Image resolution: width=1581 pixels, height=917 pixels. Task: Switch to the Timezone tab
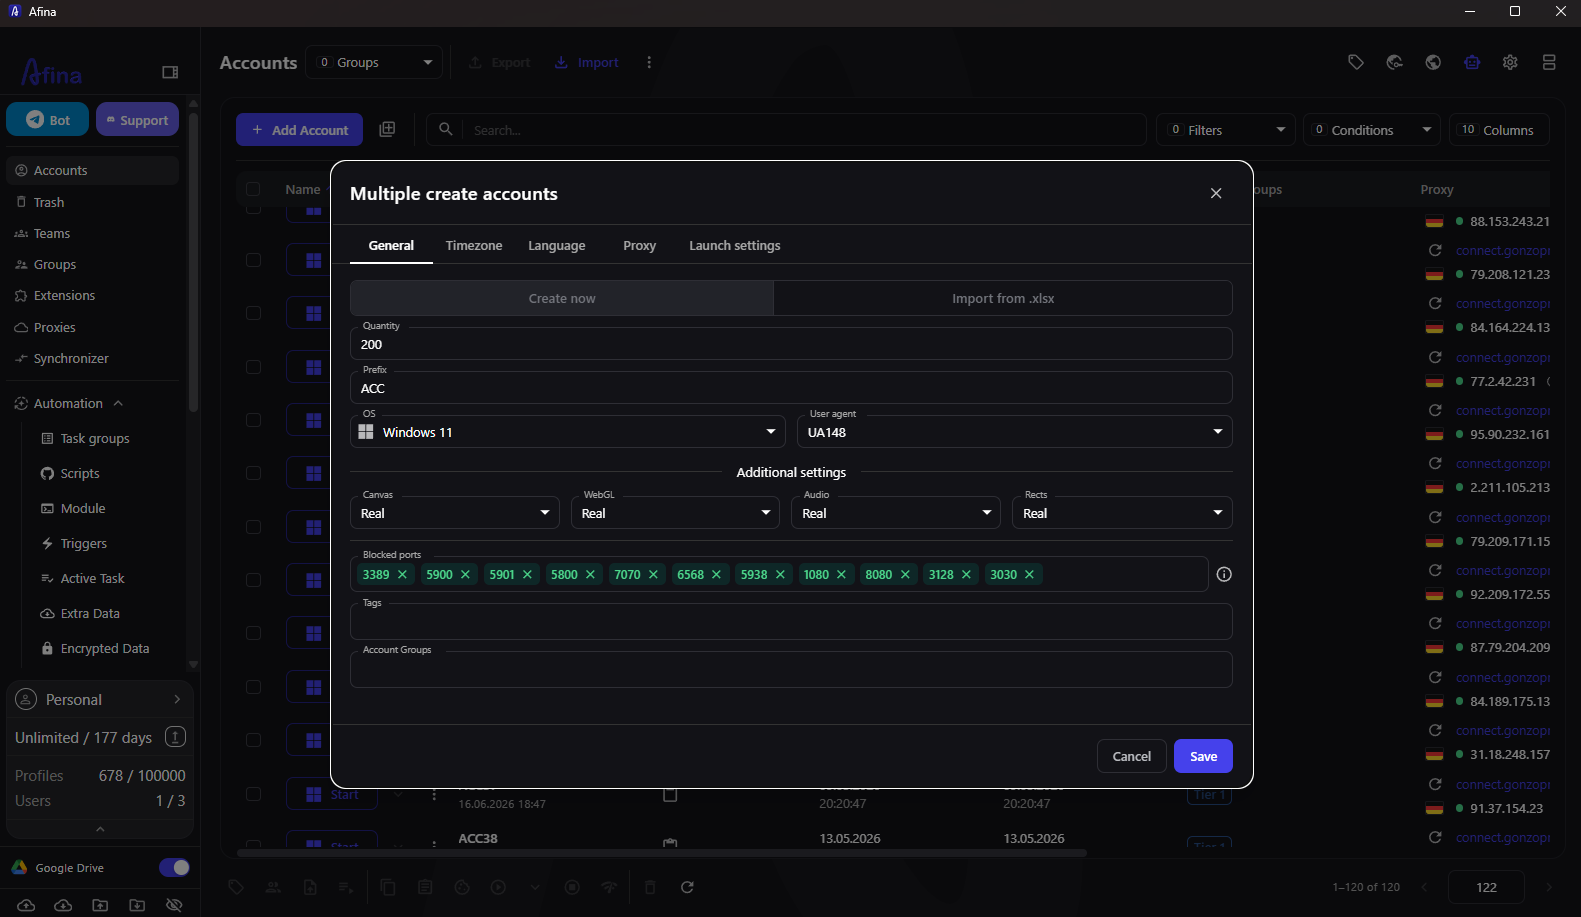coord(474,245)
